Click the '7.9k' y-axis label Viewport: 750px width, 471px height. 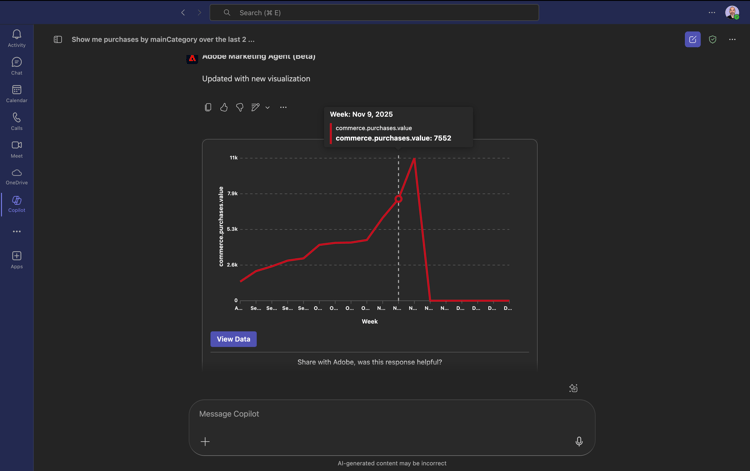[x=232, y=193]
